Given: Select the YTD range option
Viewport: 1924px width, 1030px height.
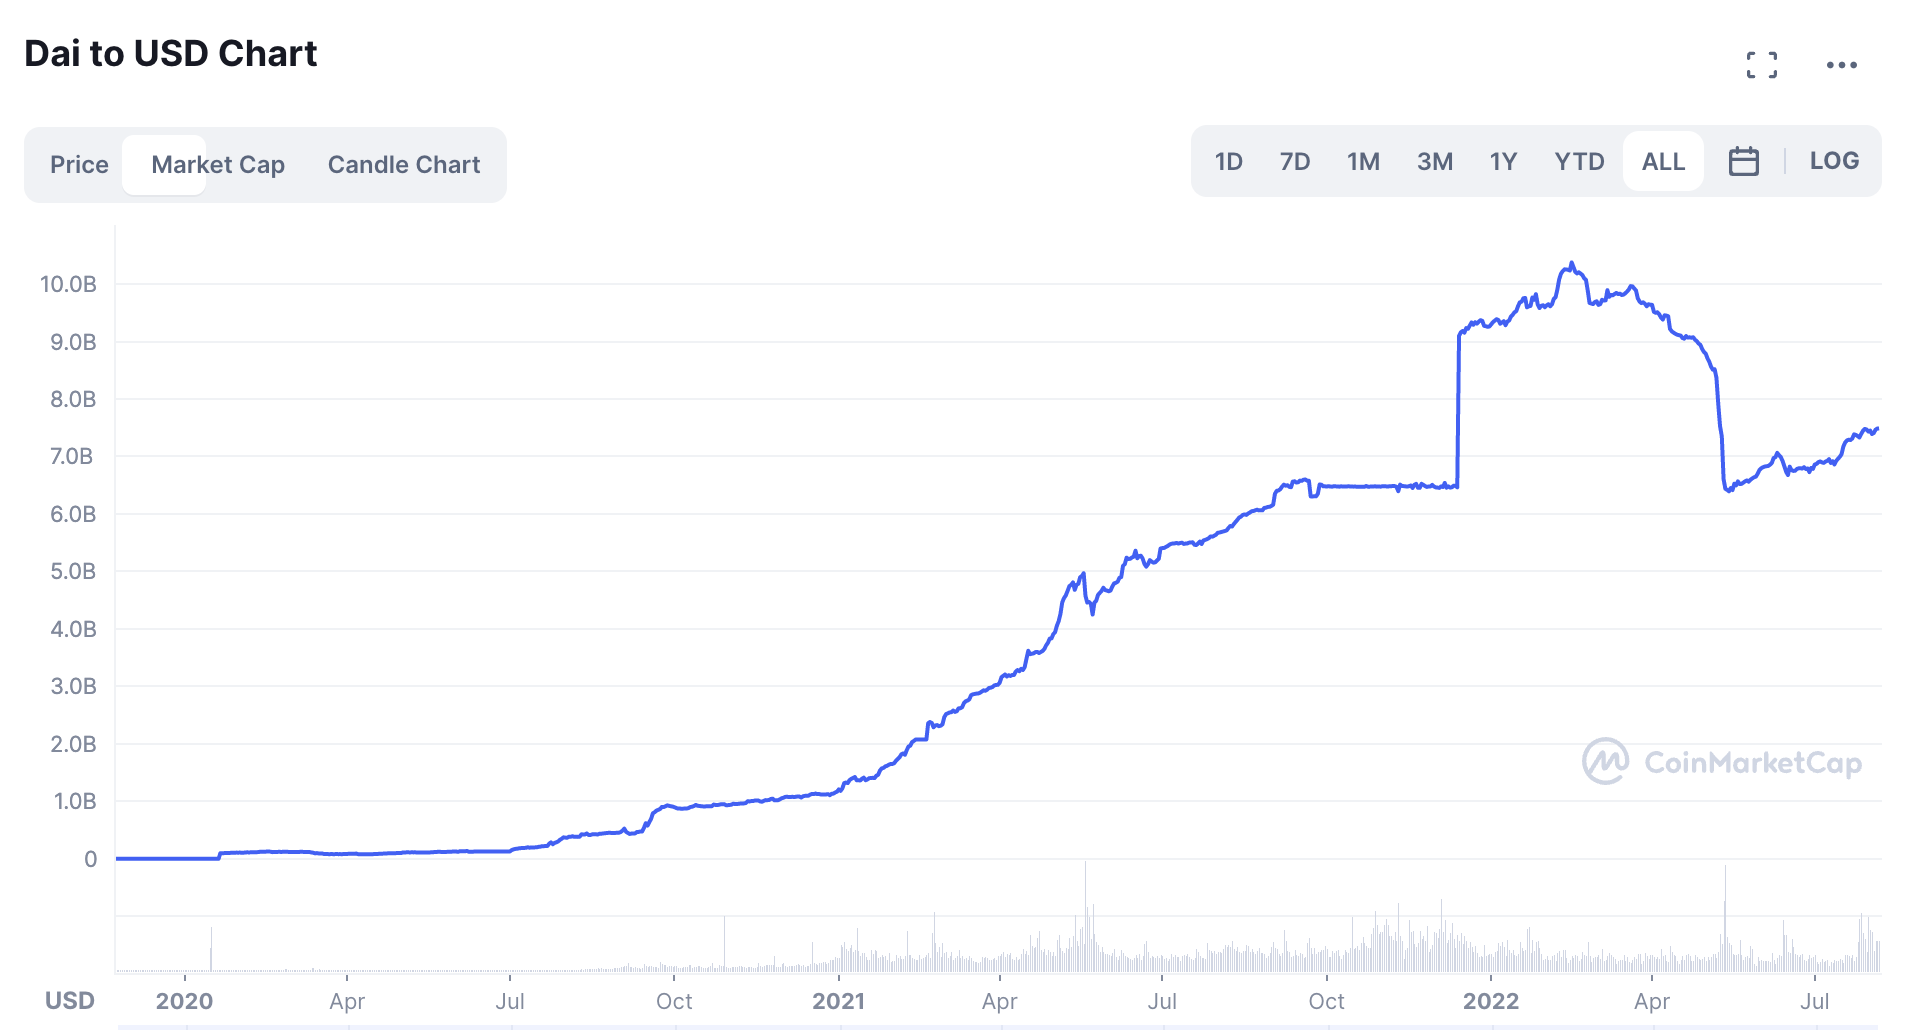Looking at the screenshot, I should pyautogui.click(x=1579, y=161).
